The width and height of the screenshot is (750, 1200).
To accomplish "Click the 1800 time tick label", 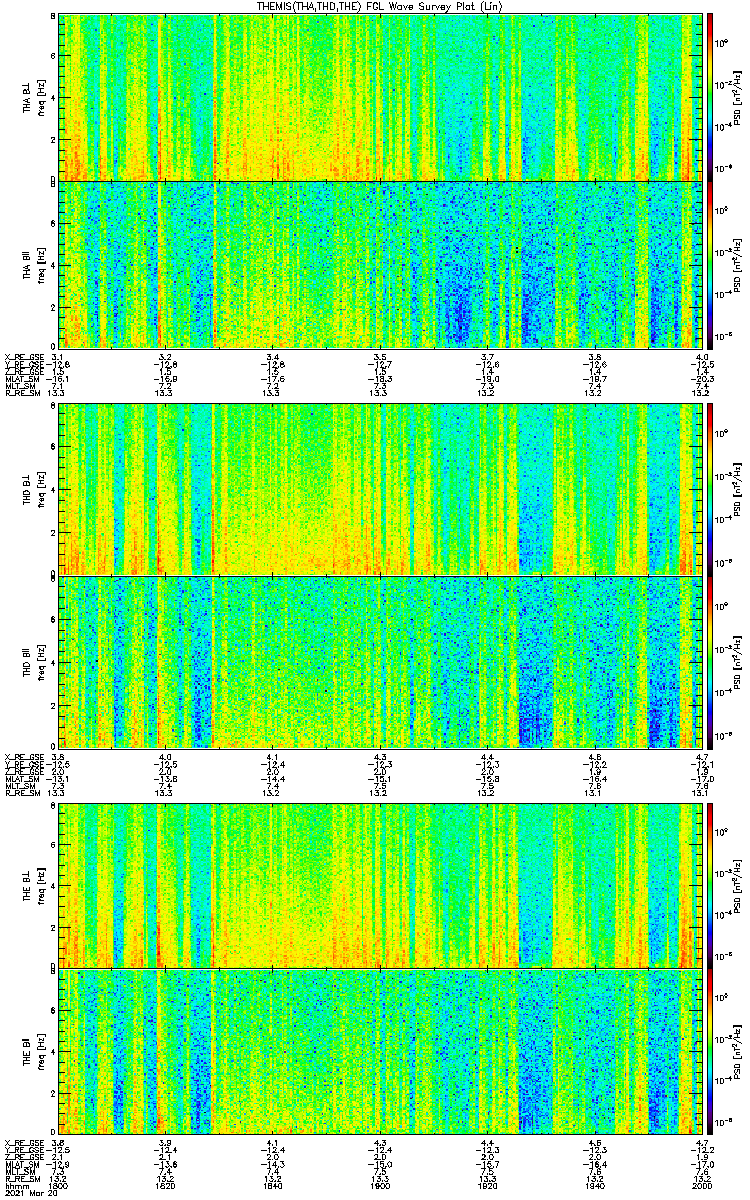I will click(x=58, y=1187).
